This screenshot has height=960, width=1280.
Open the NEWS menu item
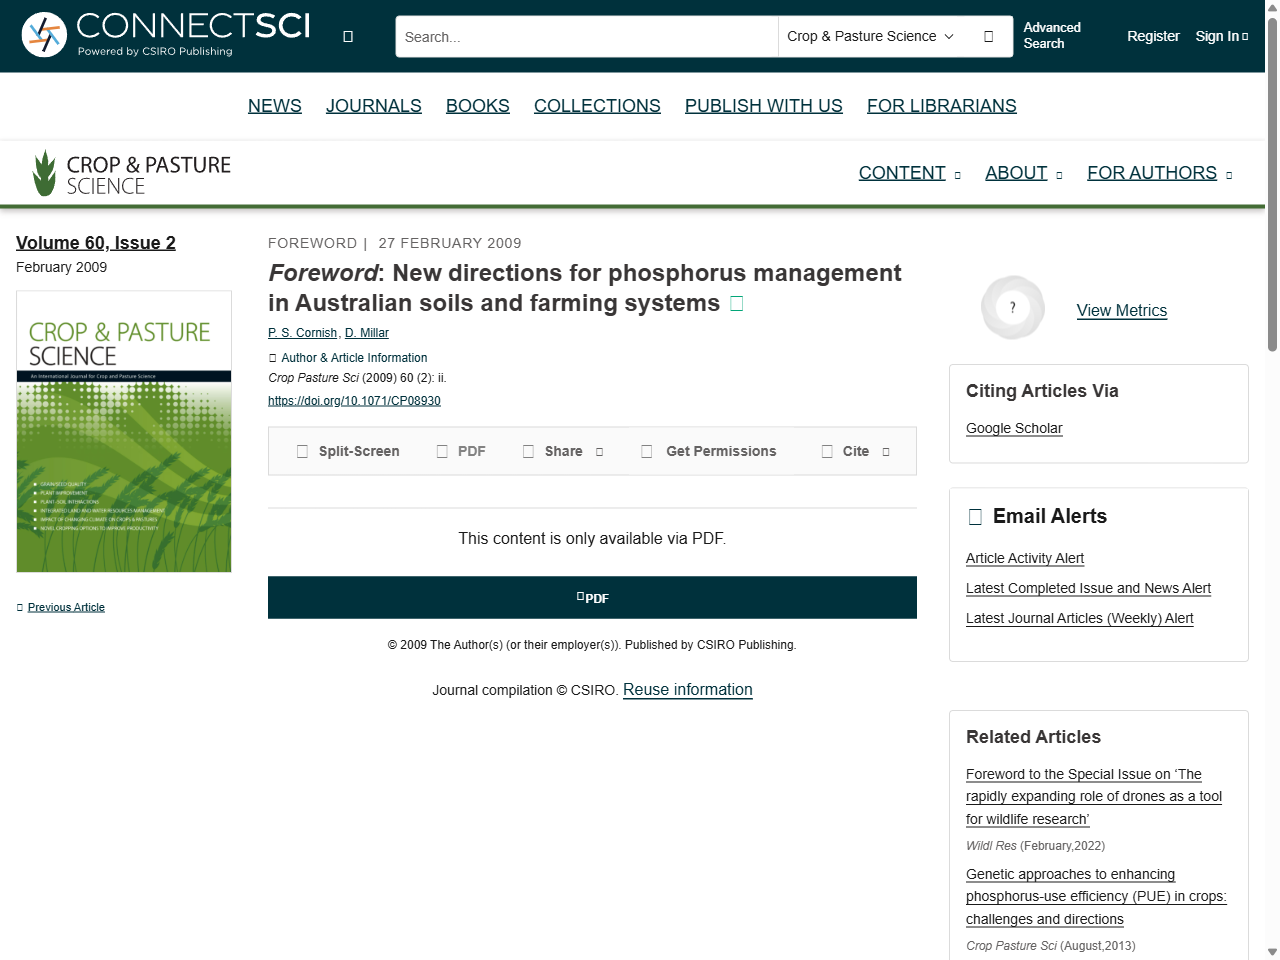tap(275, 106)
